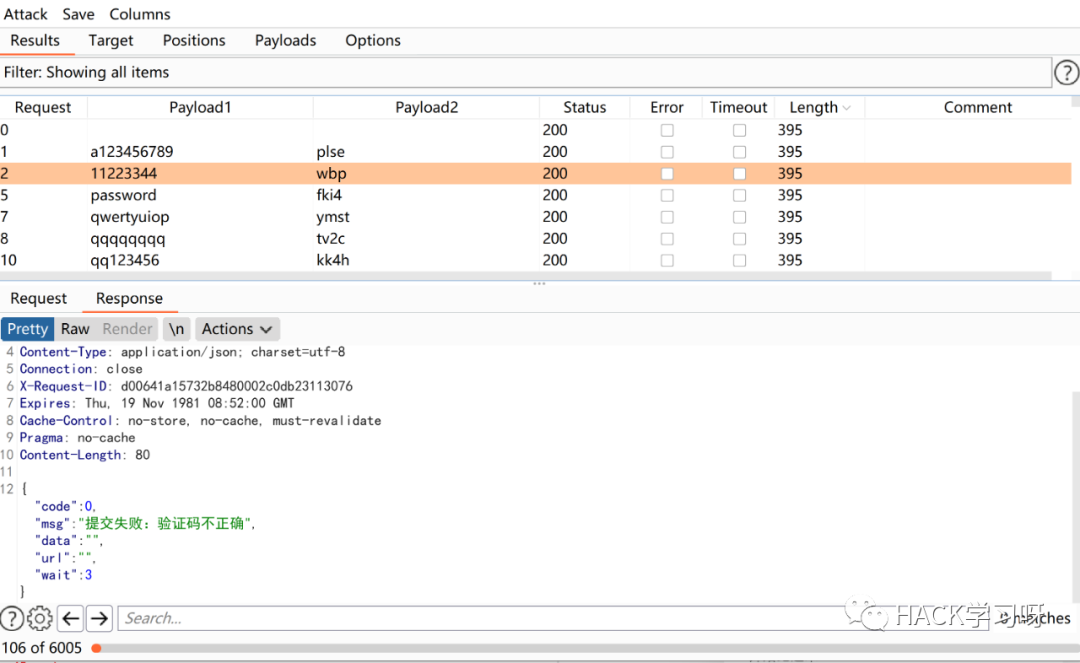
Task: Switch to the Payloads tab
Action: pos(285,41)
